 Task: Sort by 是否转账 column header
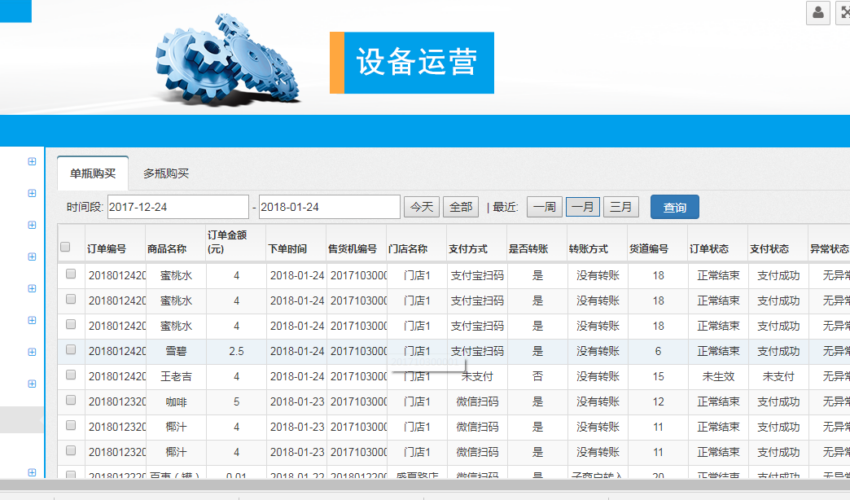coord(529,249)
